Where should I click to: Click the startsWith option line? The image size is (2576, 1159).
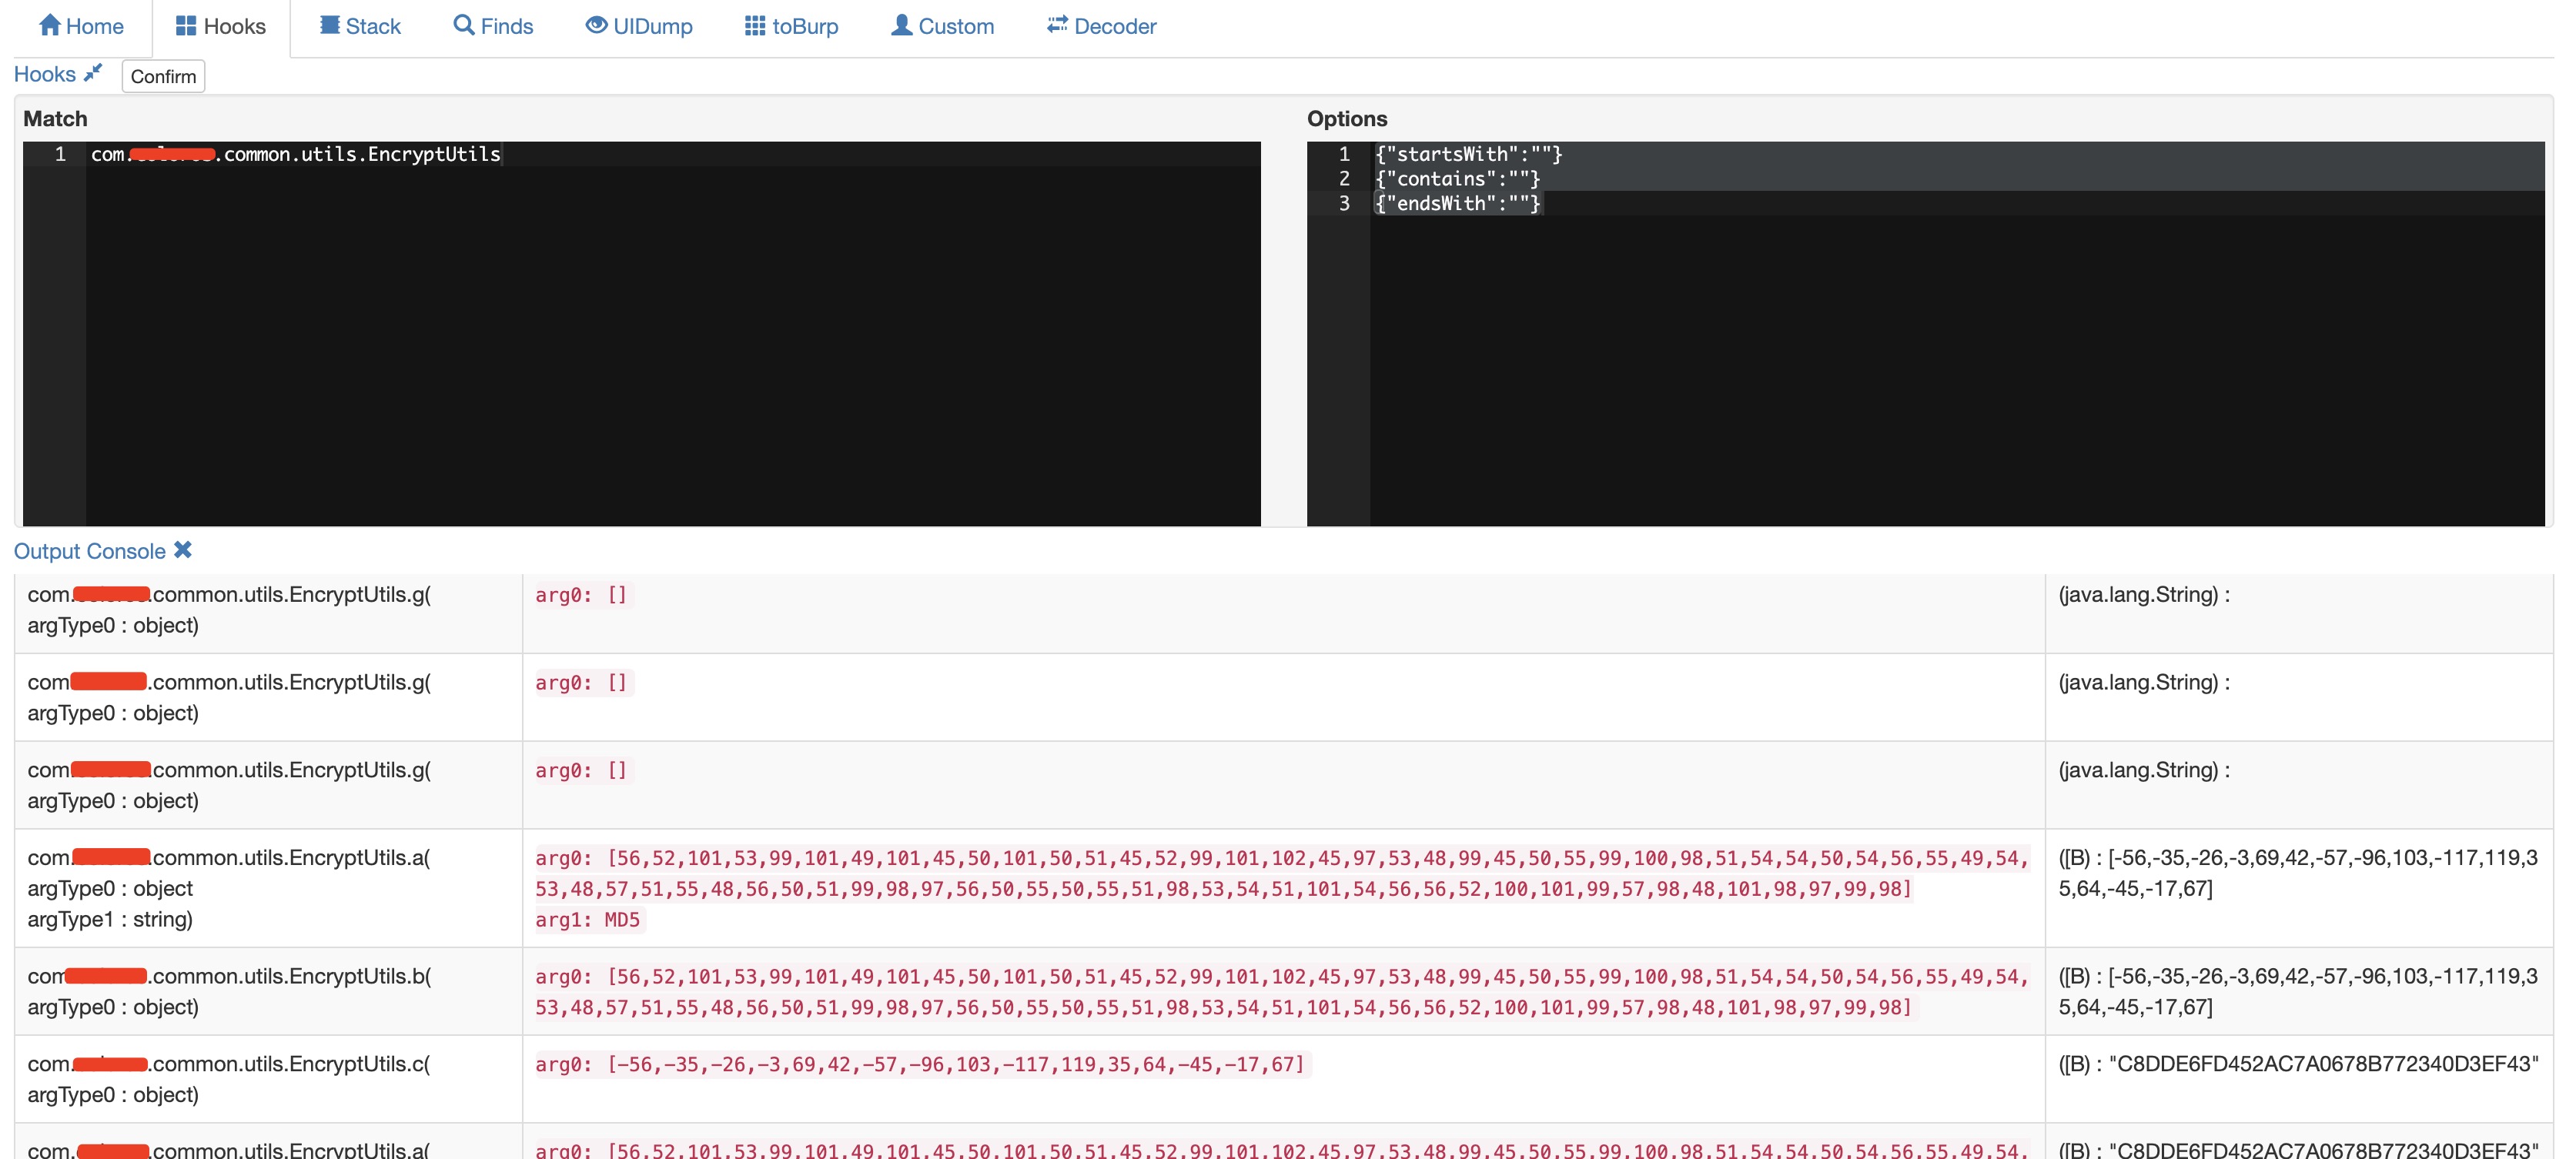(1957, 154)
